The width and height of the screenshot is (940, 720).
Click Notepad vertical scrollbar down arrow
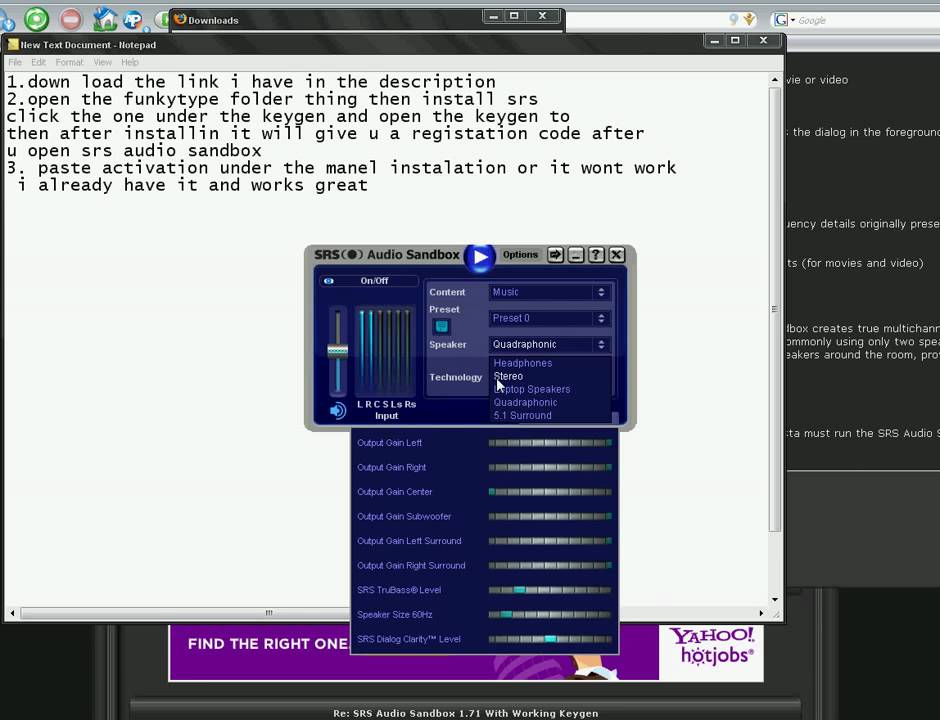(x=775, y=599)
